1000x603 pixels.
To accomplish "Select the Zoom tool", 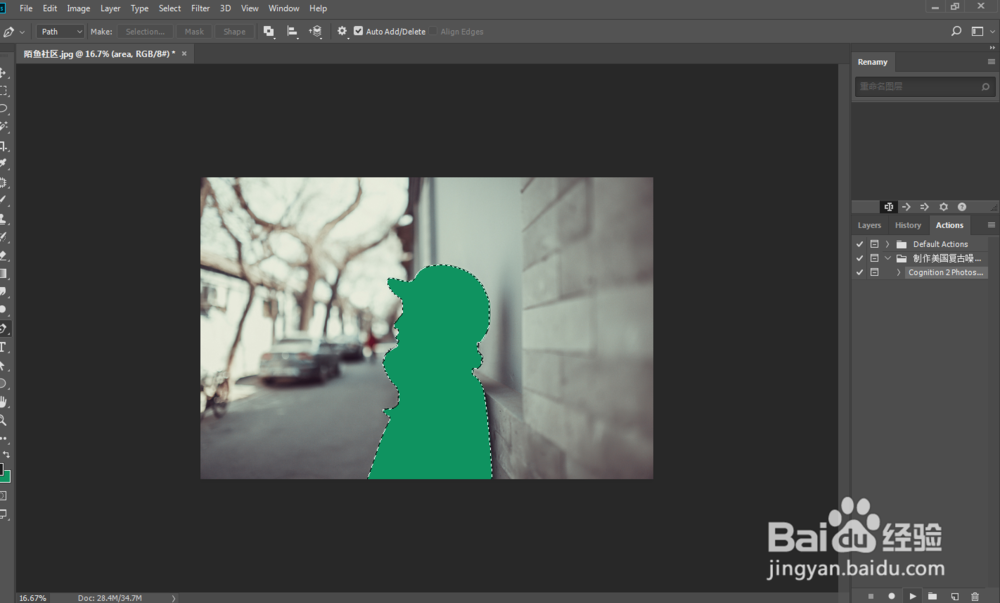I will 3,421.
